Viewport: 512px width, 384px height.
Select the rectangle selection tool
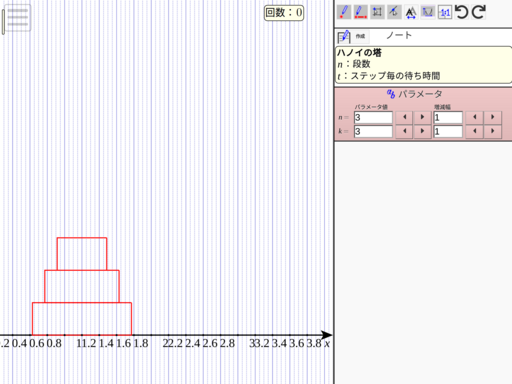click(x=377, y=12)
